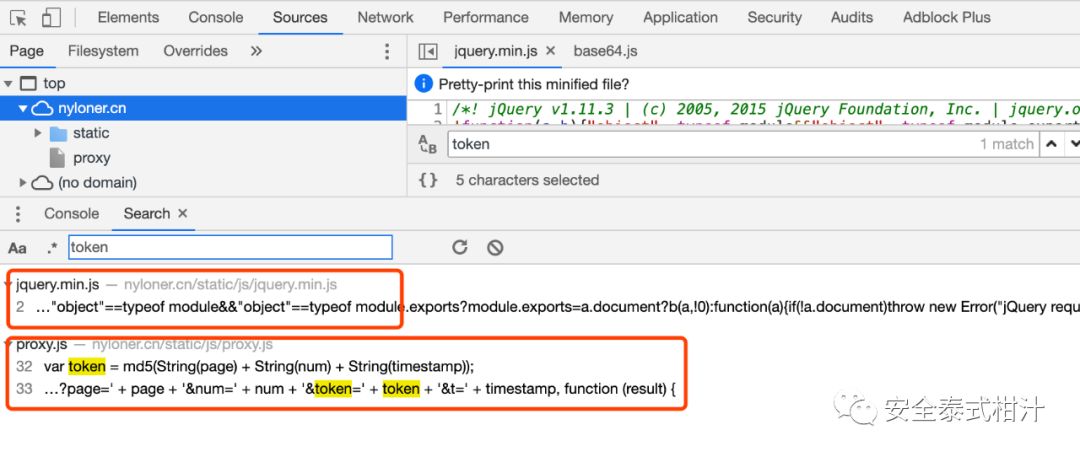Open the base64.js file tab
1080x457 pixels.
(x=605, y=51)
